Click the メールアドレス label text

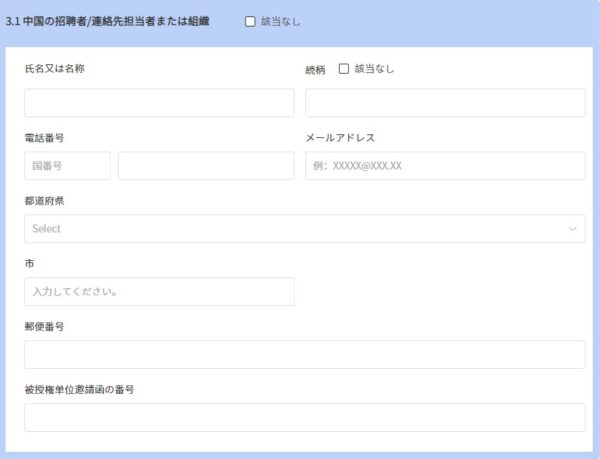(x=340, y=138)
